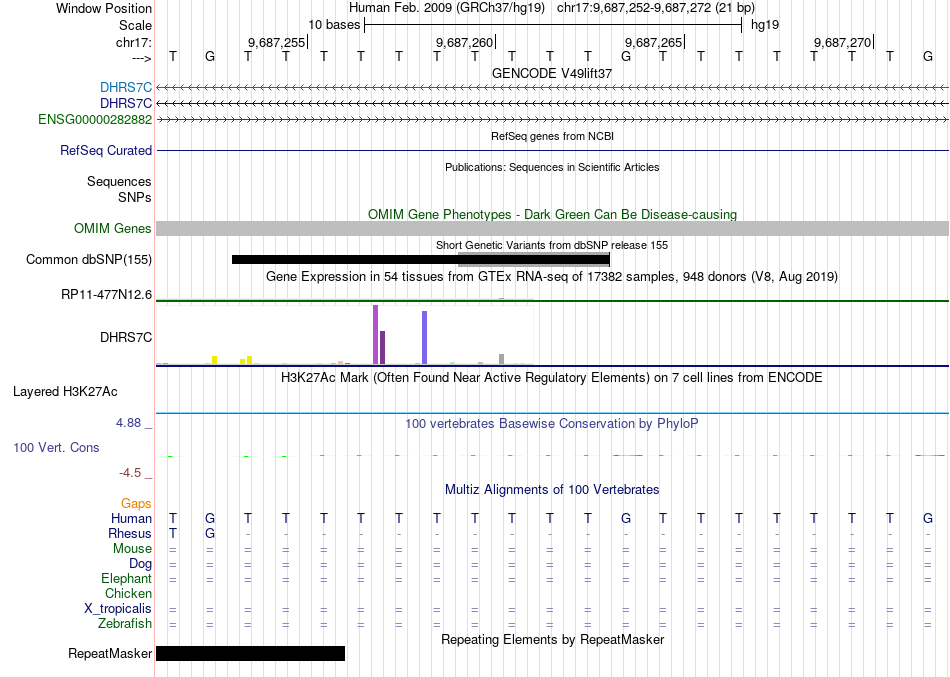Click the blue GTEx expression bar
The image size is (950, 677).
(425, 338)
